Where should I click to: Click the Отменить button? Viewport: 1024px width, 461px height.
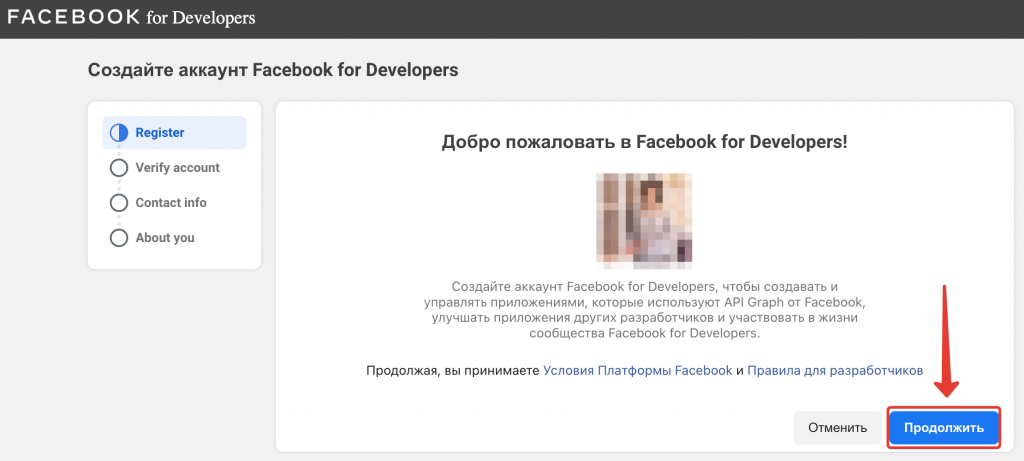(837, 428)
